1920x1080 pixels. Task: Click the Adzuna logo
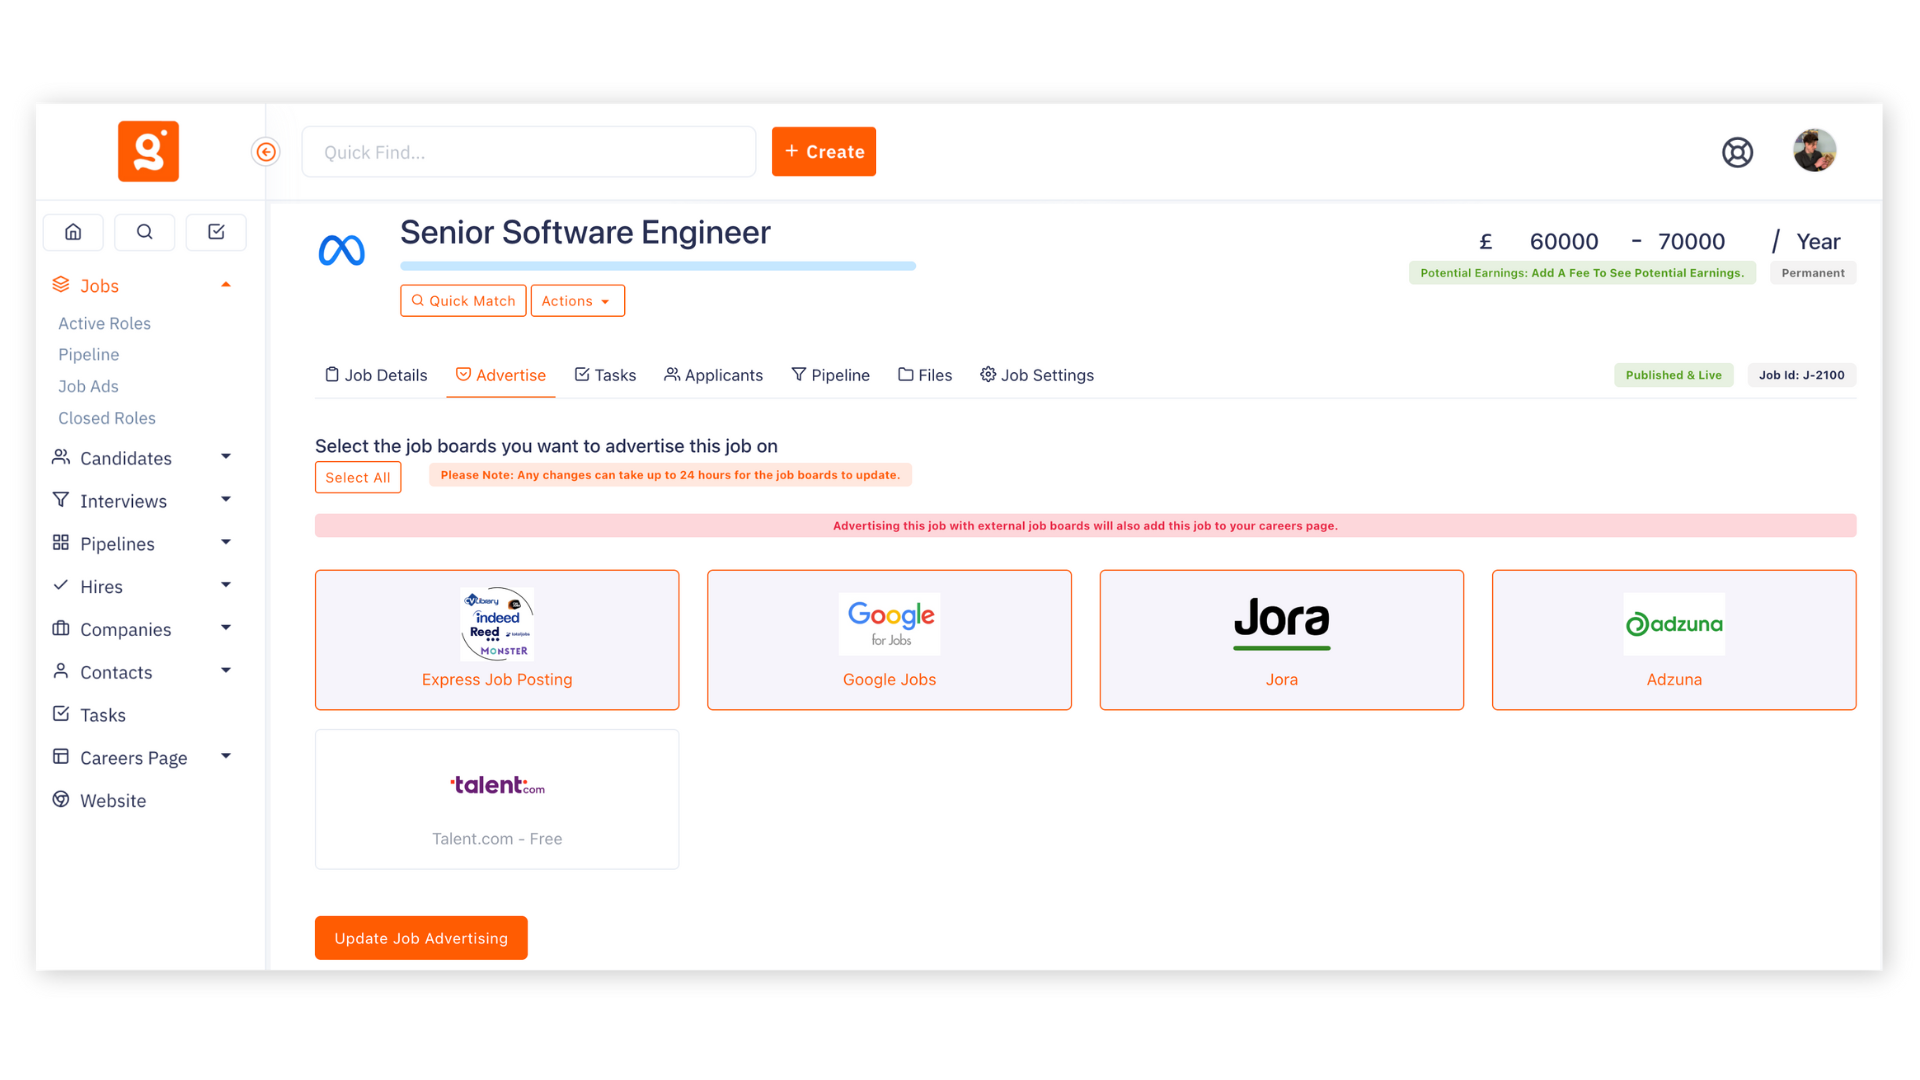click(1674, 624)
